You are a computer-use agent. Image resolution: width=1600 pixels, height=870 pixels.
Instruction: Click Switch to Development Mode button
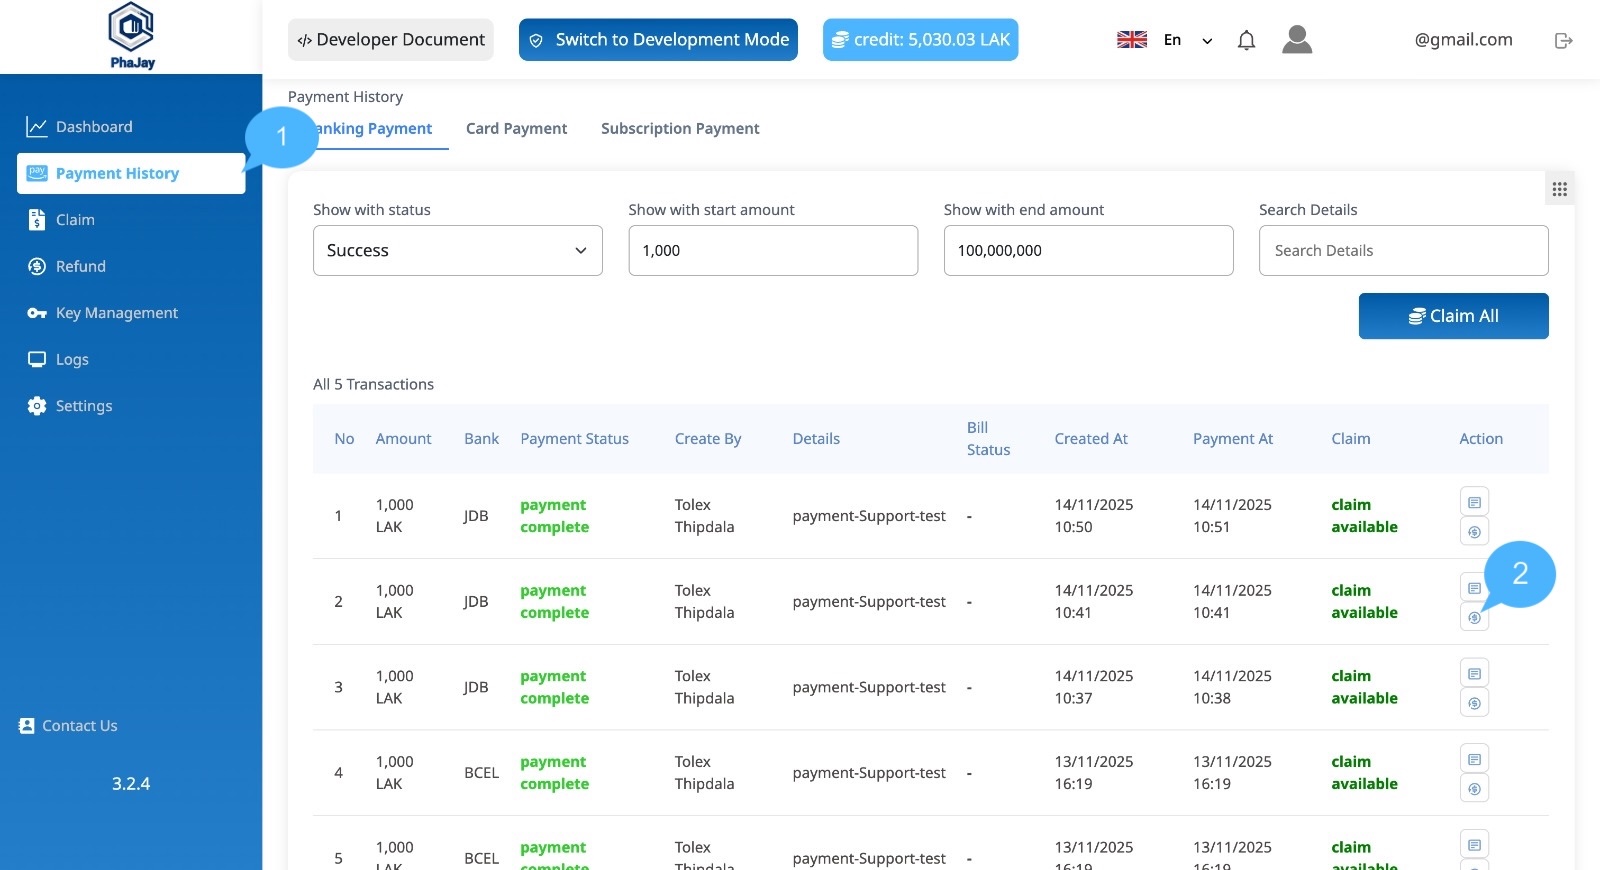(658, 40)
